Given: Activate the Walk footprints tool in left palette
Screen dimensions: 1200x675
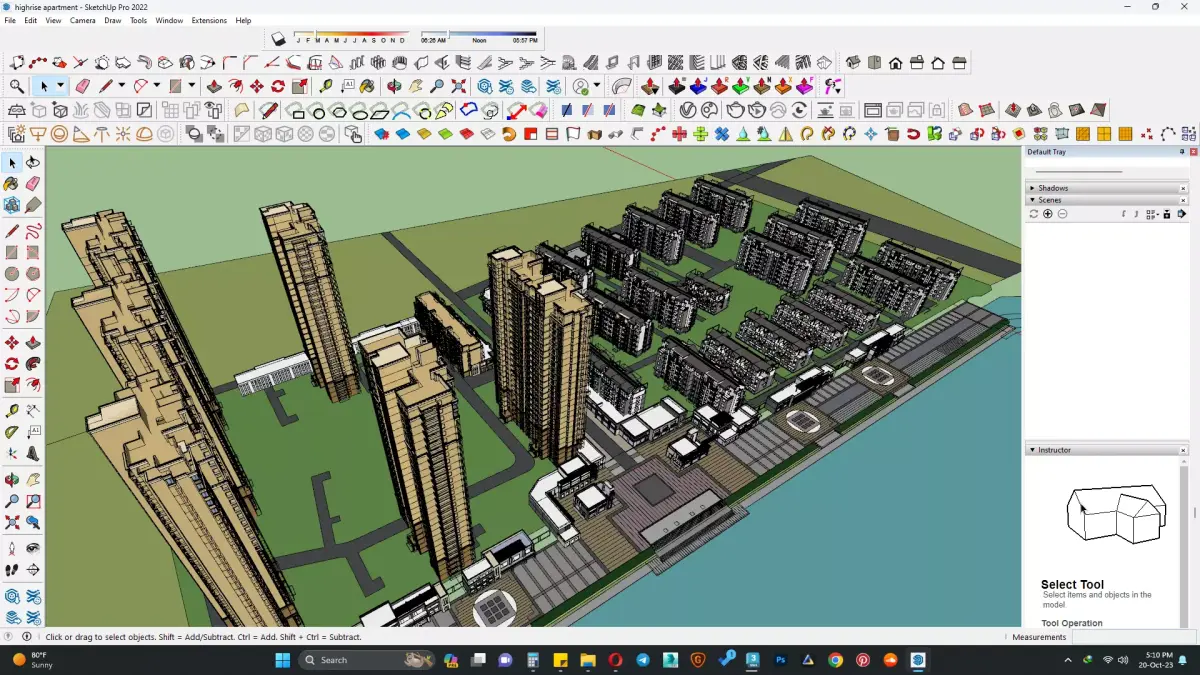Looking at the screenshot, I should coord(12,570).
